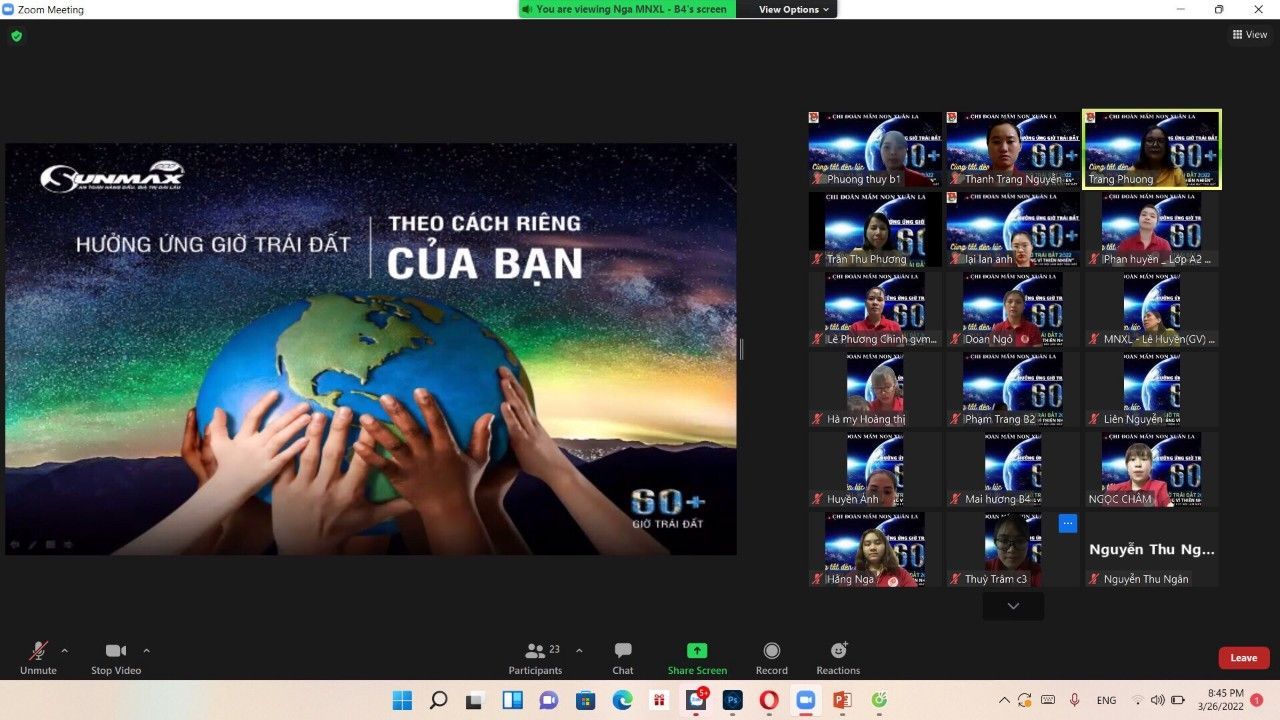Open the Chat panel
The width and height of the screenshot is (1280, 720).
pos(622,657)
